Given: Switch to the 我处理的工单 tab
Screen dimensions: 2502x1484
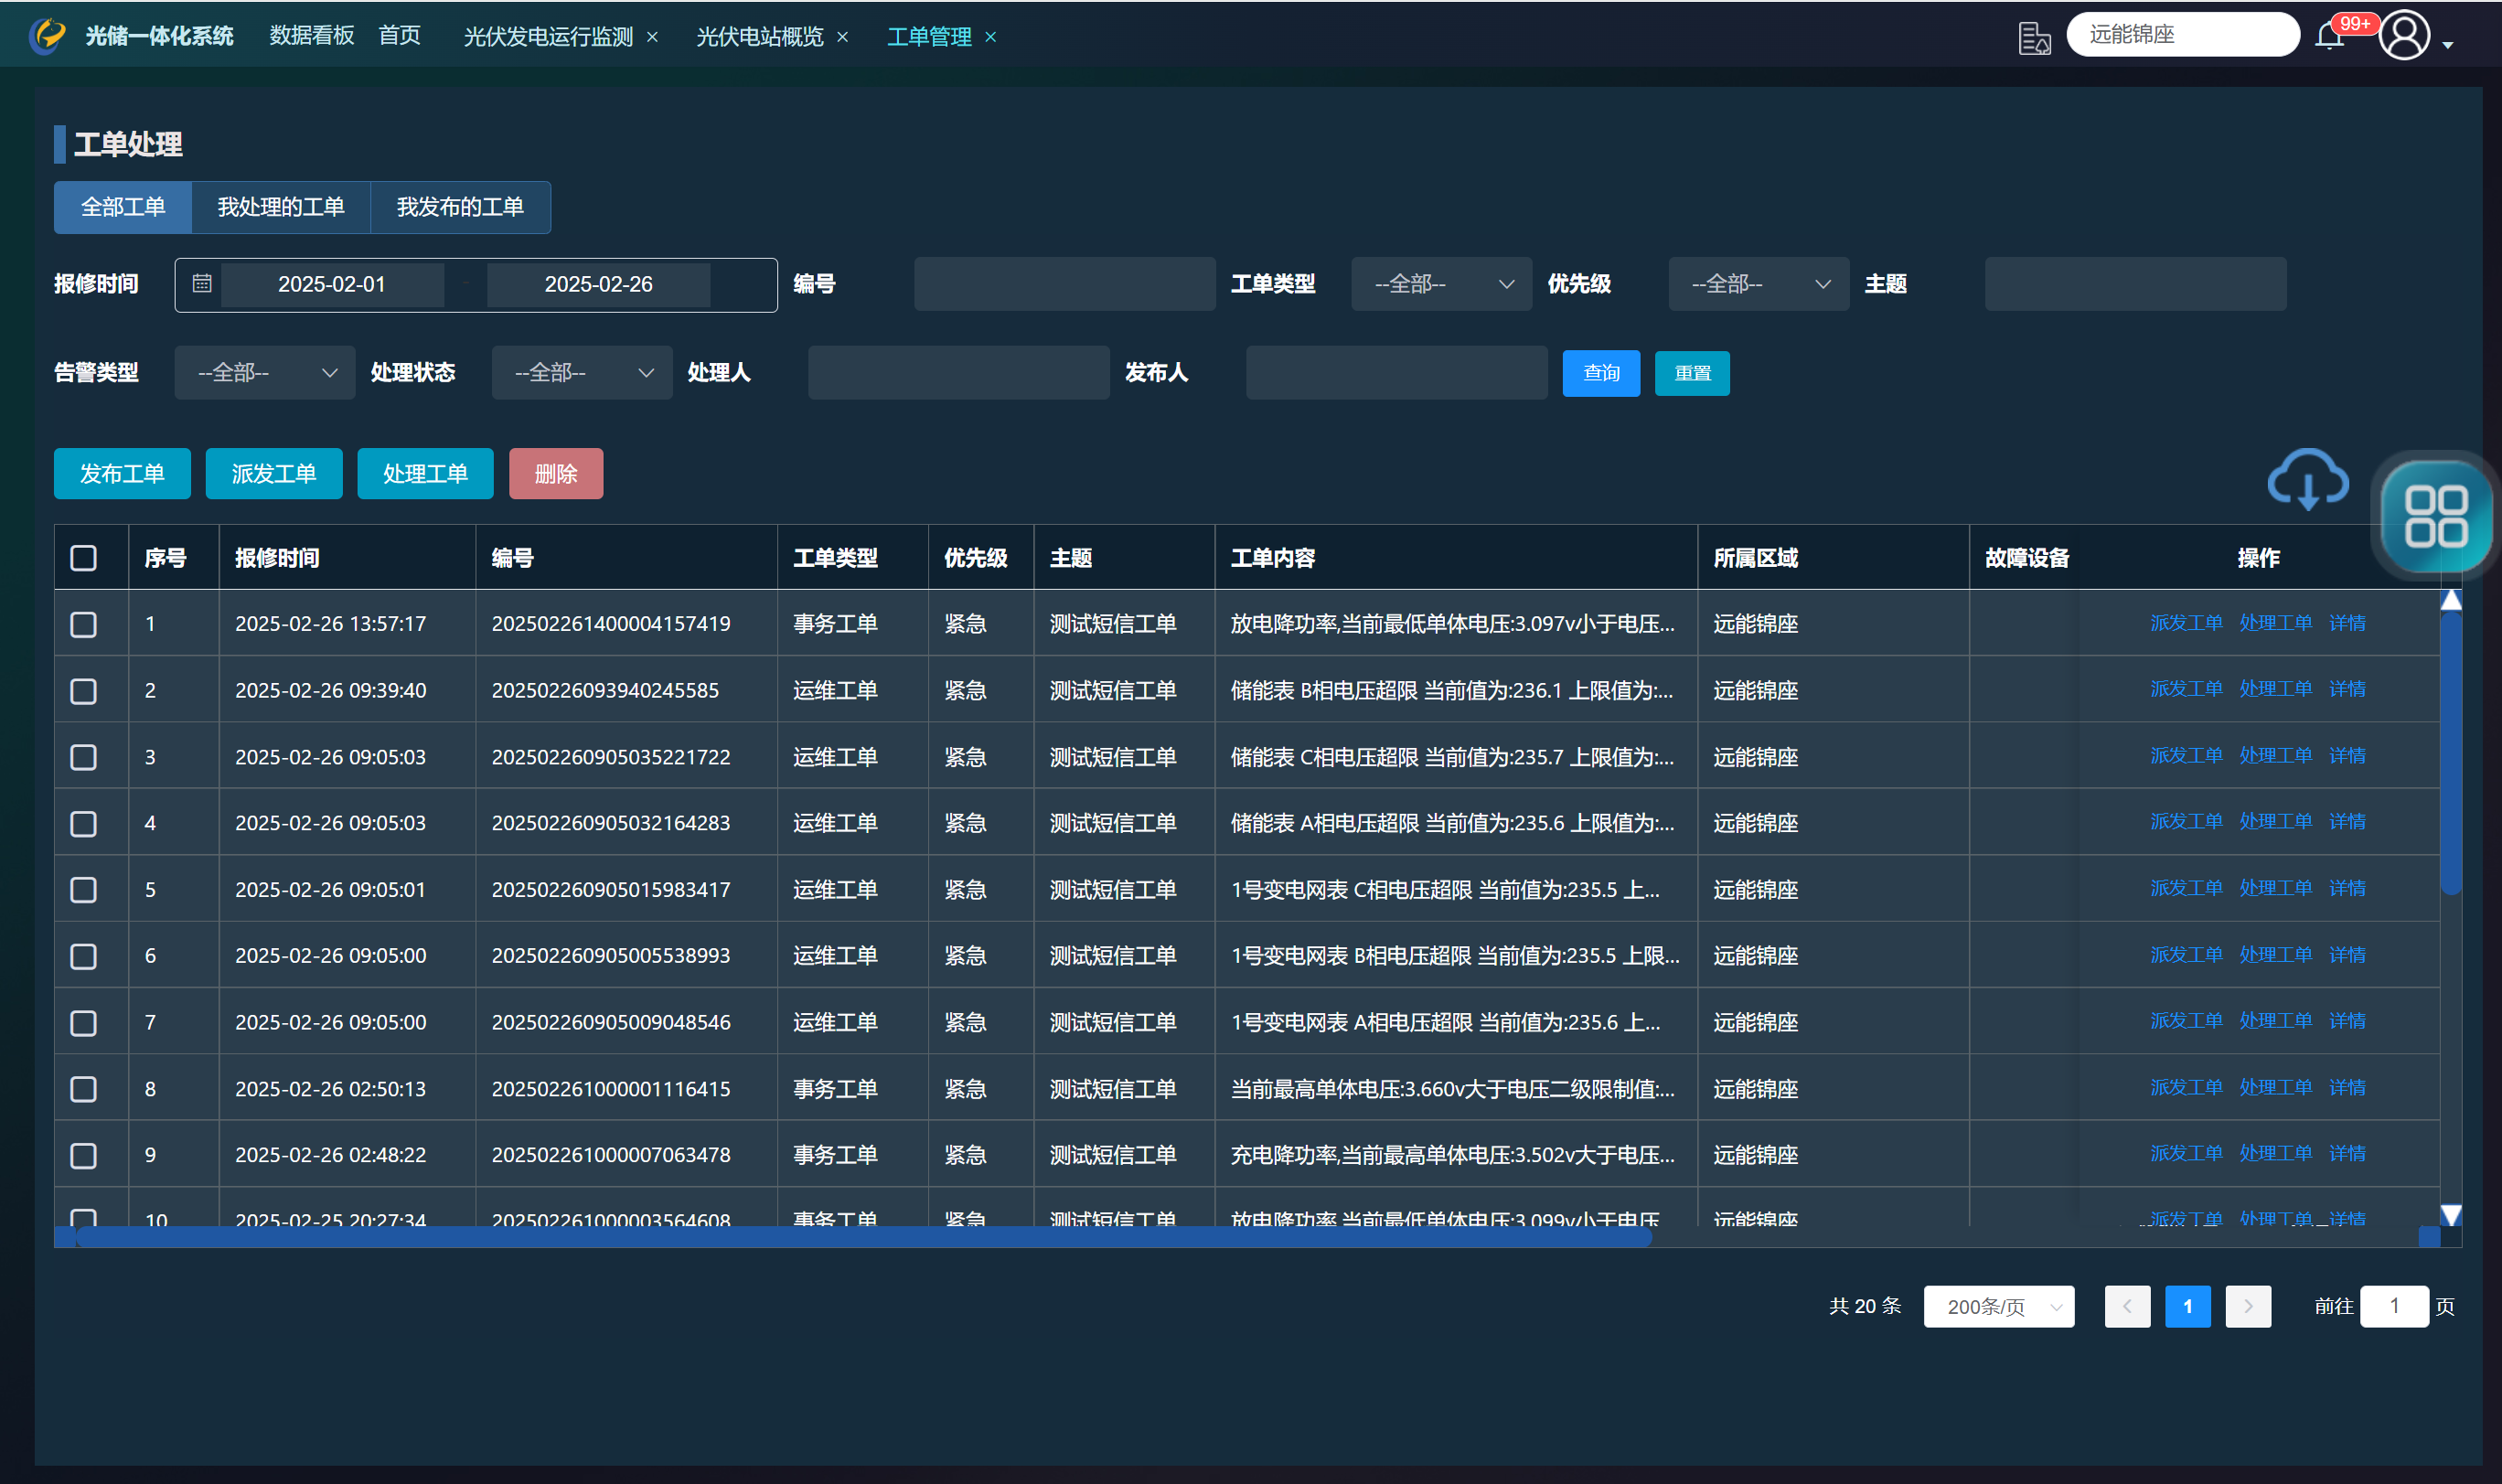Looking at the screenshot, I should 281,207.
